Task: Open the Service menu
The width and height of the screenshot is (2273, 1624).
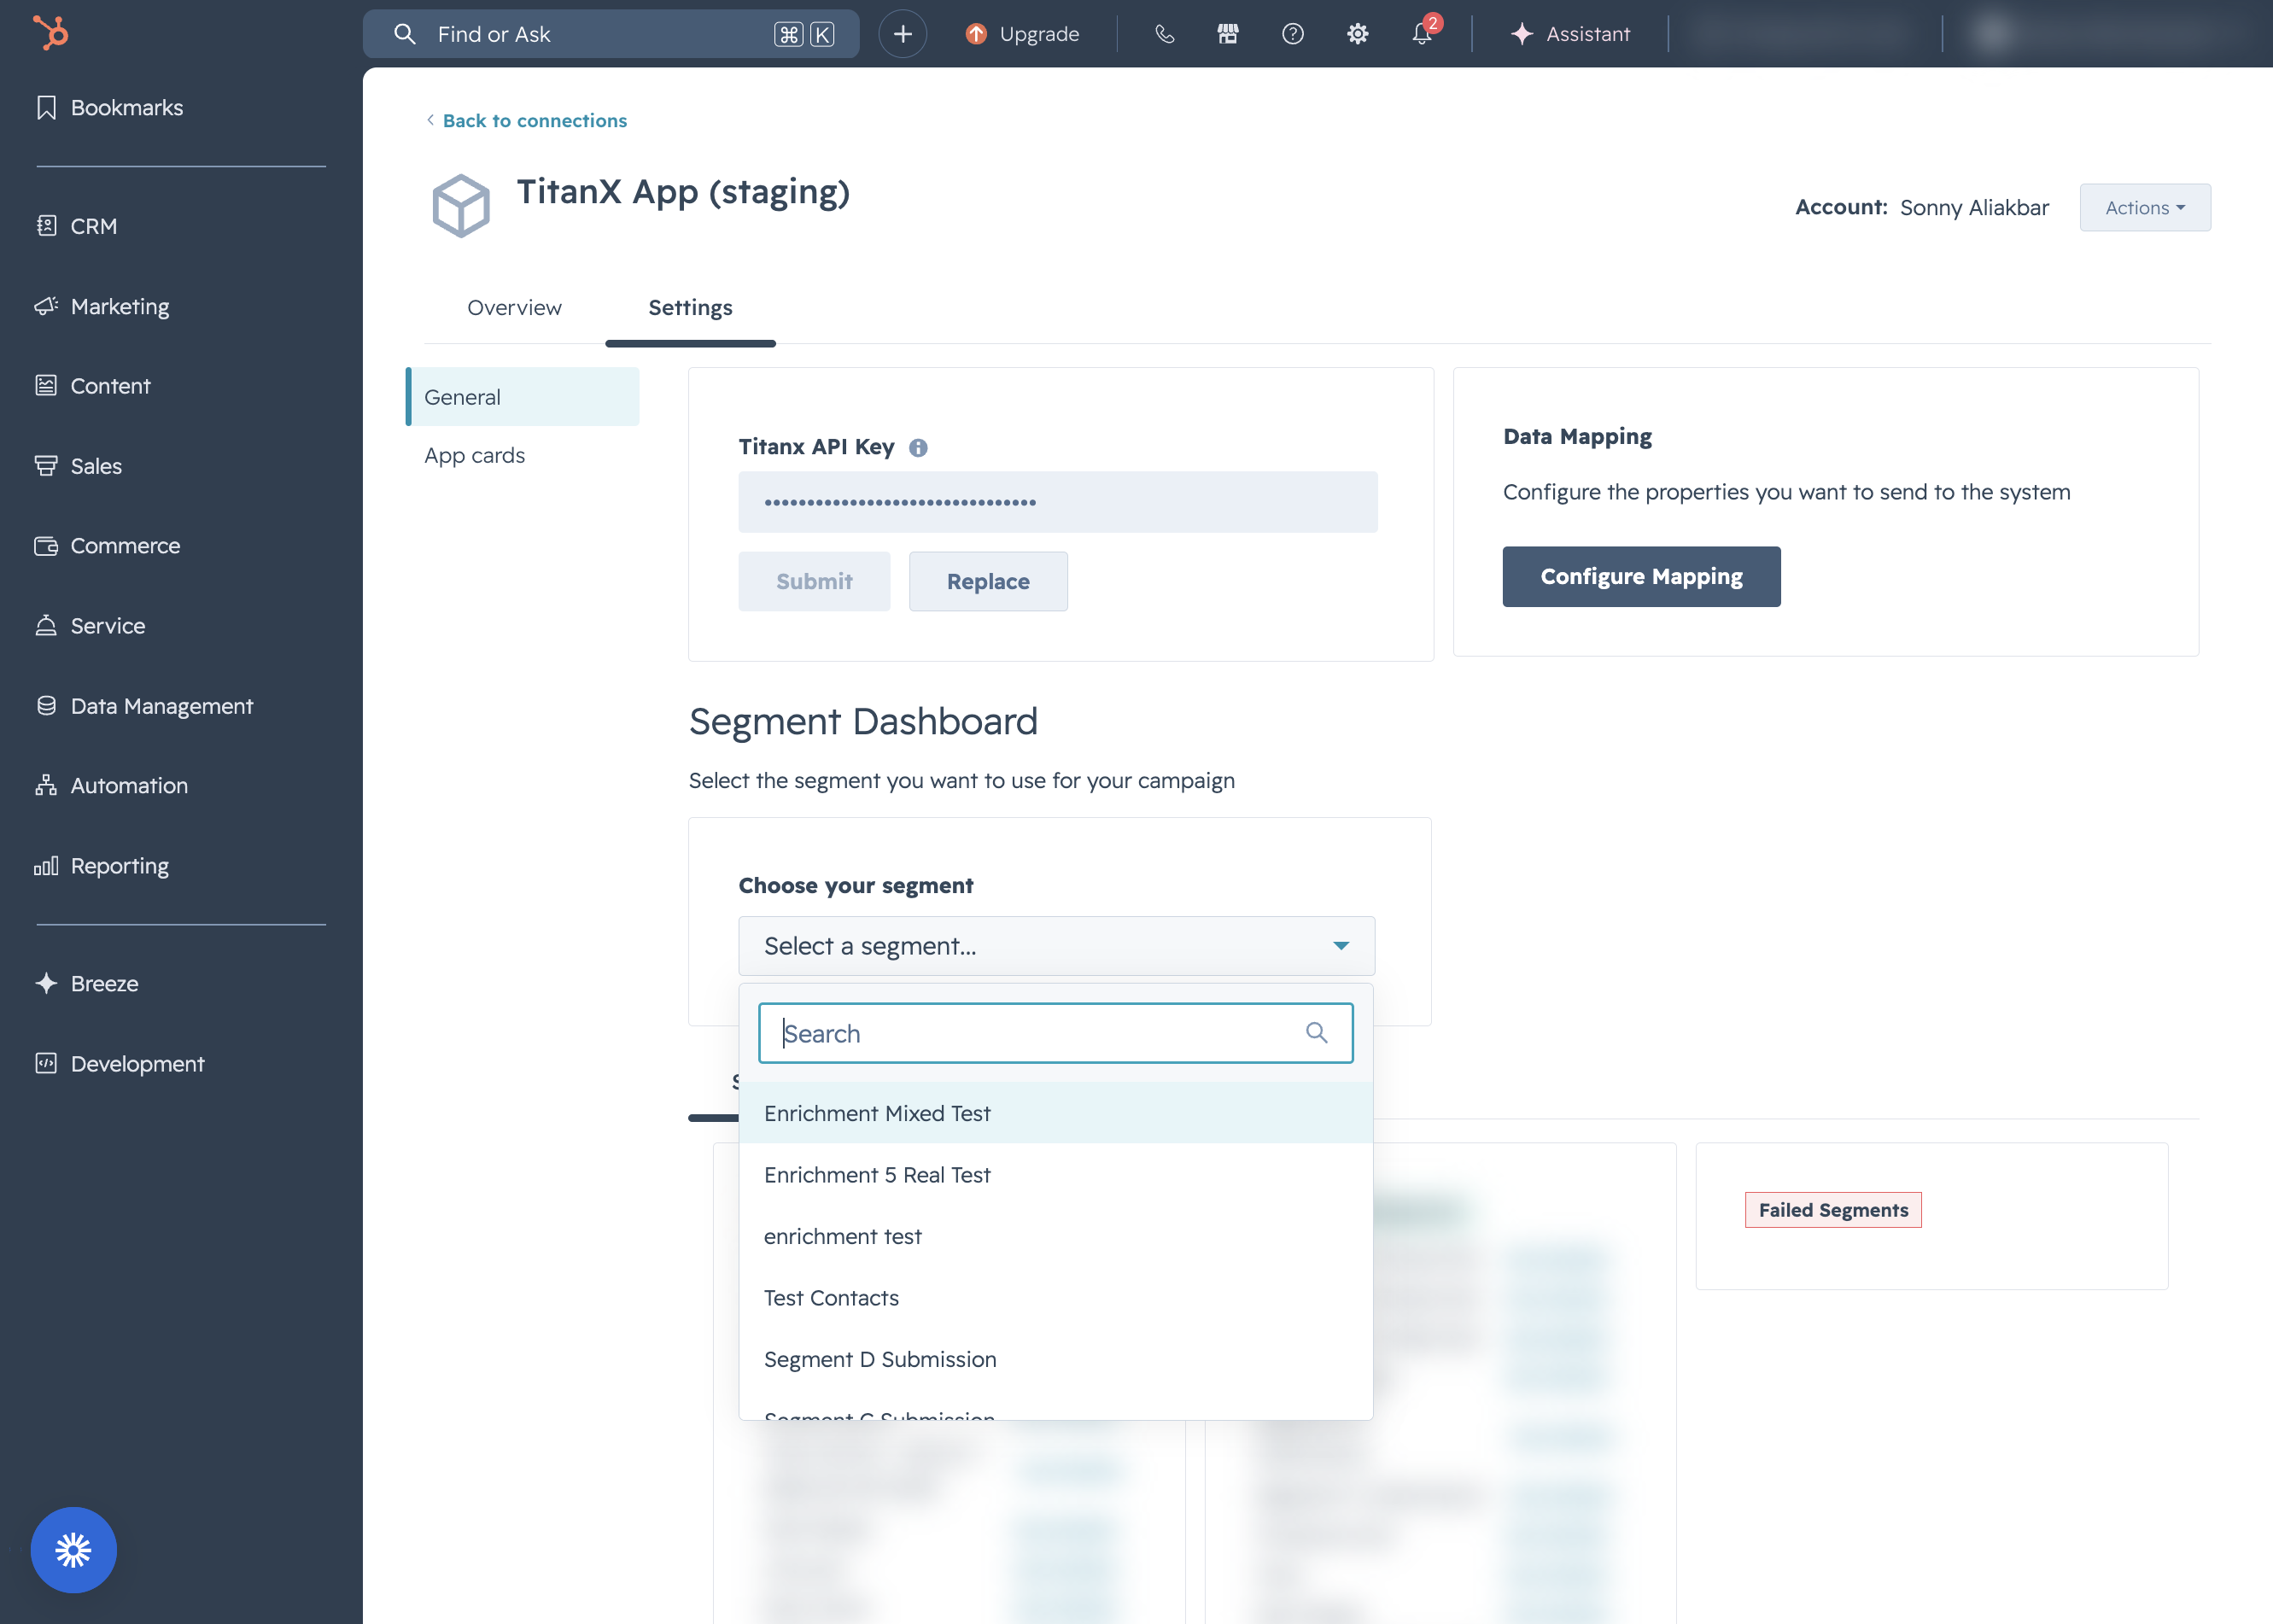Action: point(91,625)
